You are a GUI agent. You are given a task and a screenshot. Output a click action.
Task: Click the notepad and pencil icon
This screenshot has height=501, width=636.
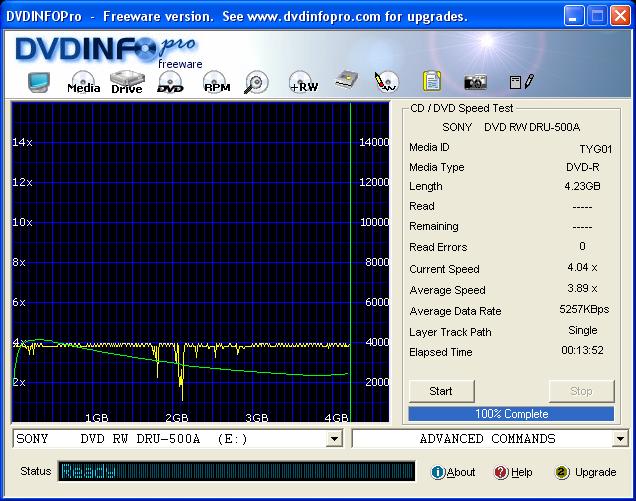click(522, 82)
